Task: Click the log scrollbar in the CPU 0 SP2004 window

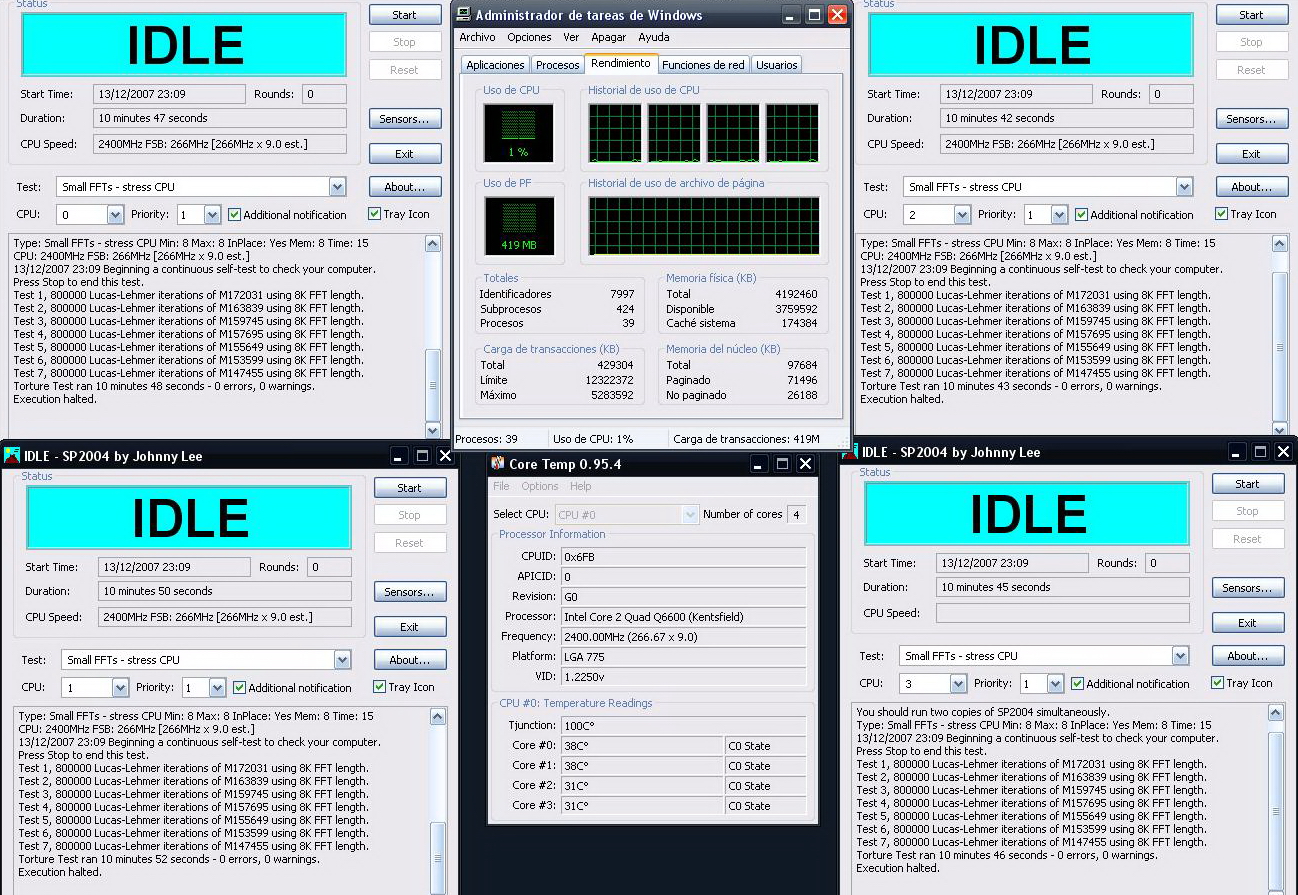Action: (x=433, y=336)
